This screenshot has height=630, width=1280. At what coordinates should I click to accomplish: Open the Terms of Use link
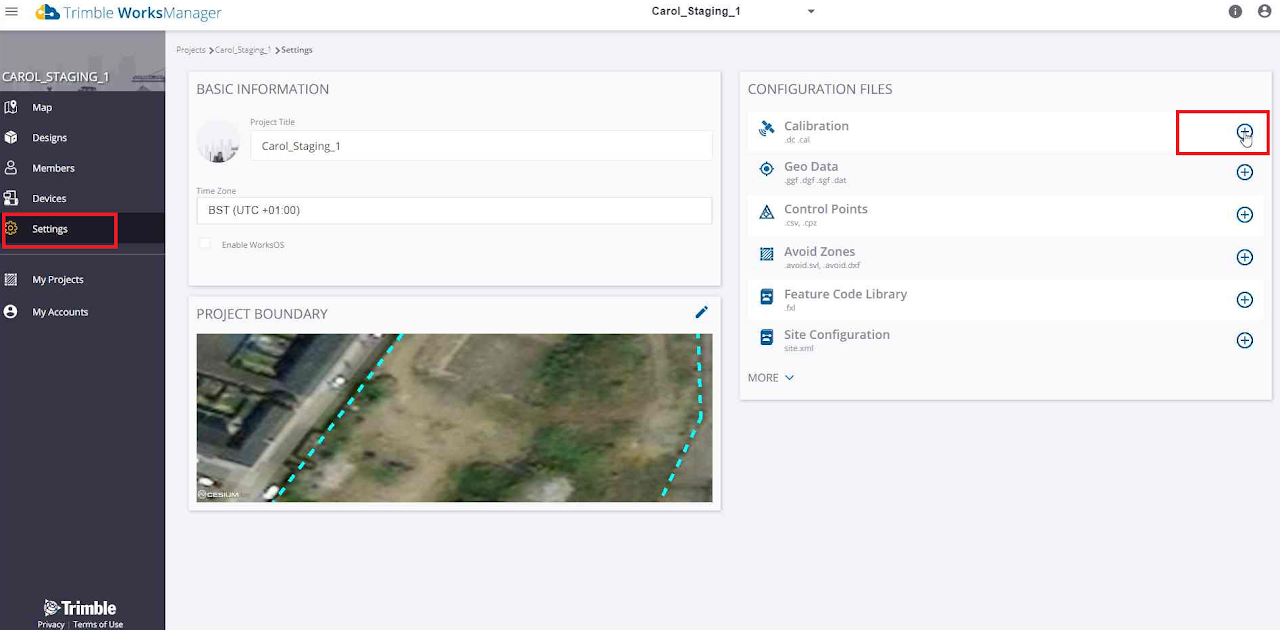click(x=98, y=624)
